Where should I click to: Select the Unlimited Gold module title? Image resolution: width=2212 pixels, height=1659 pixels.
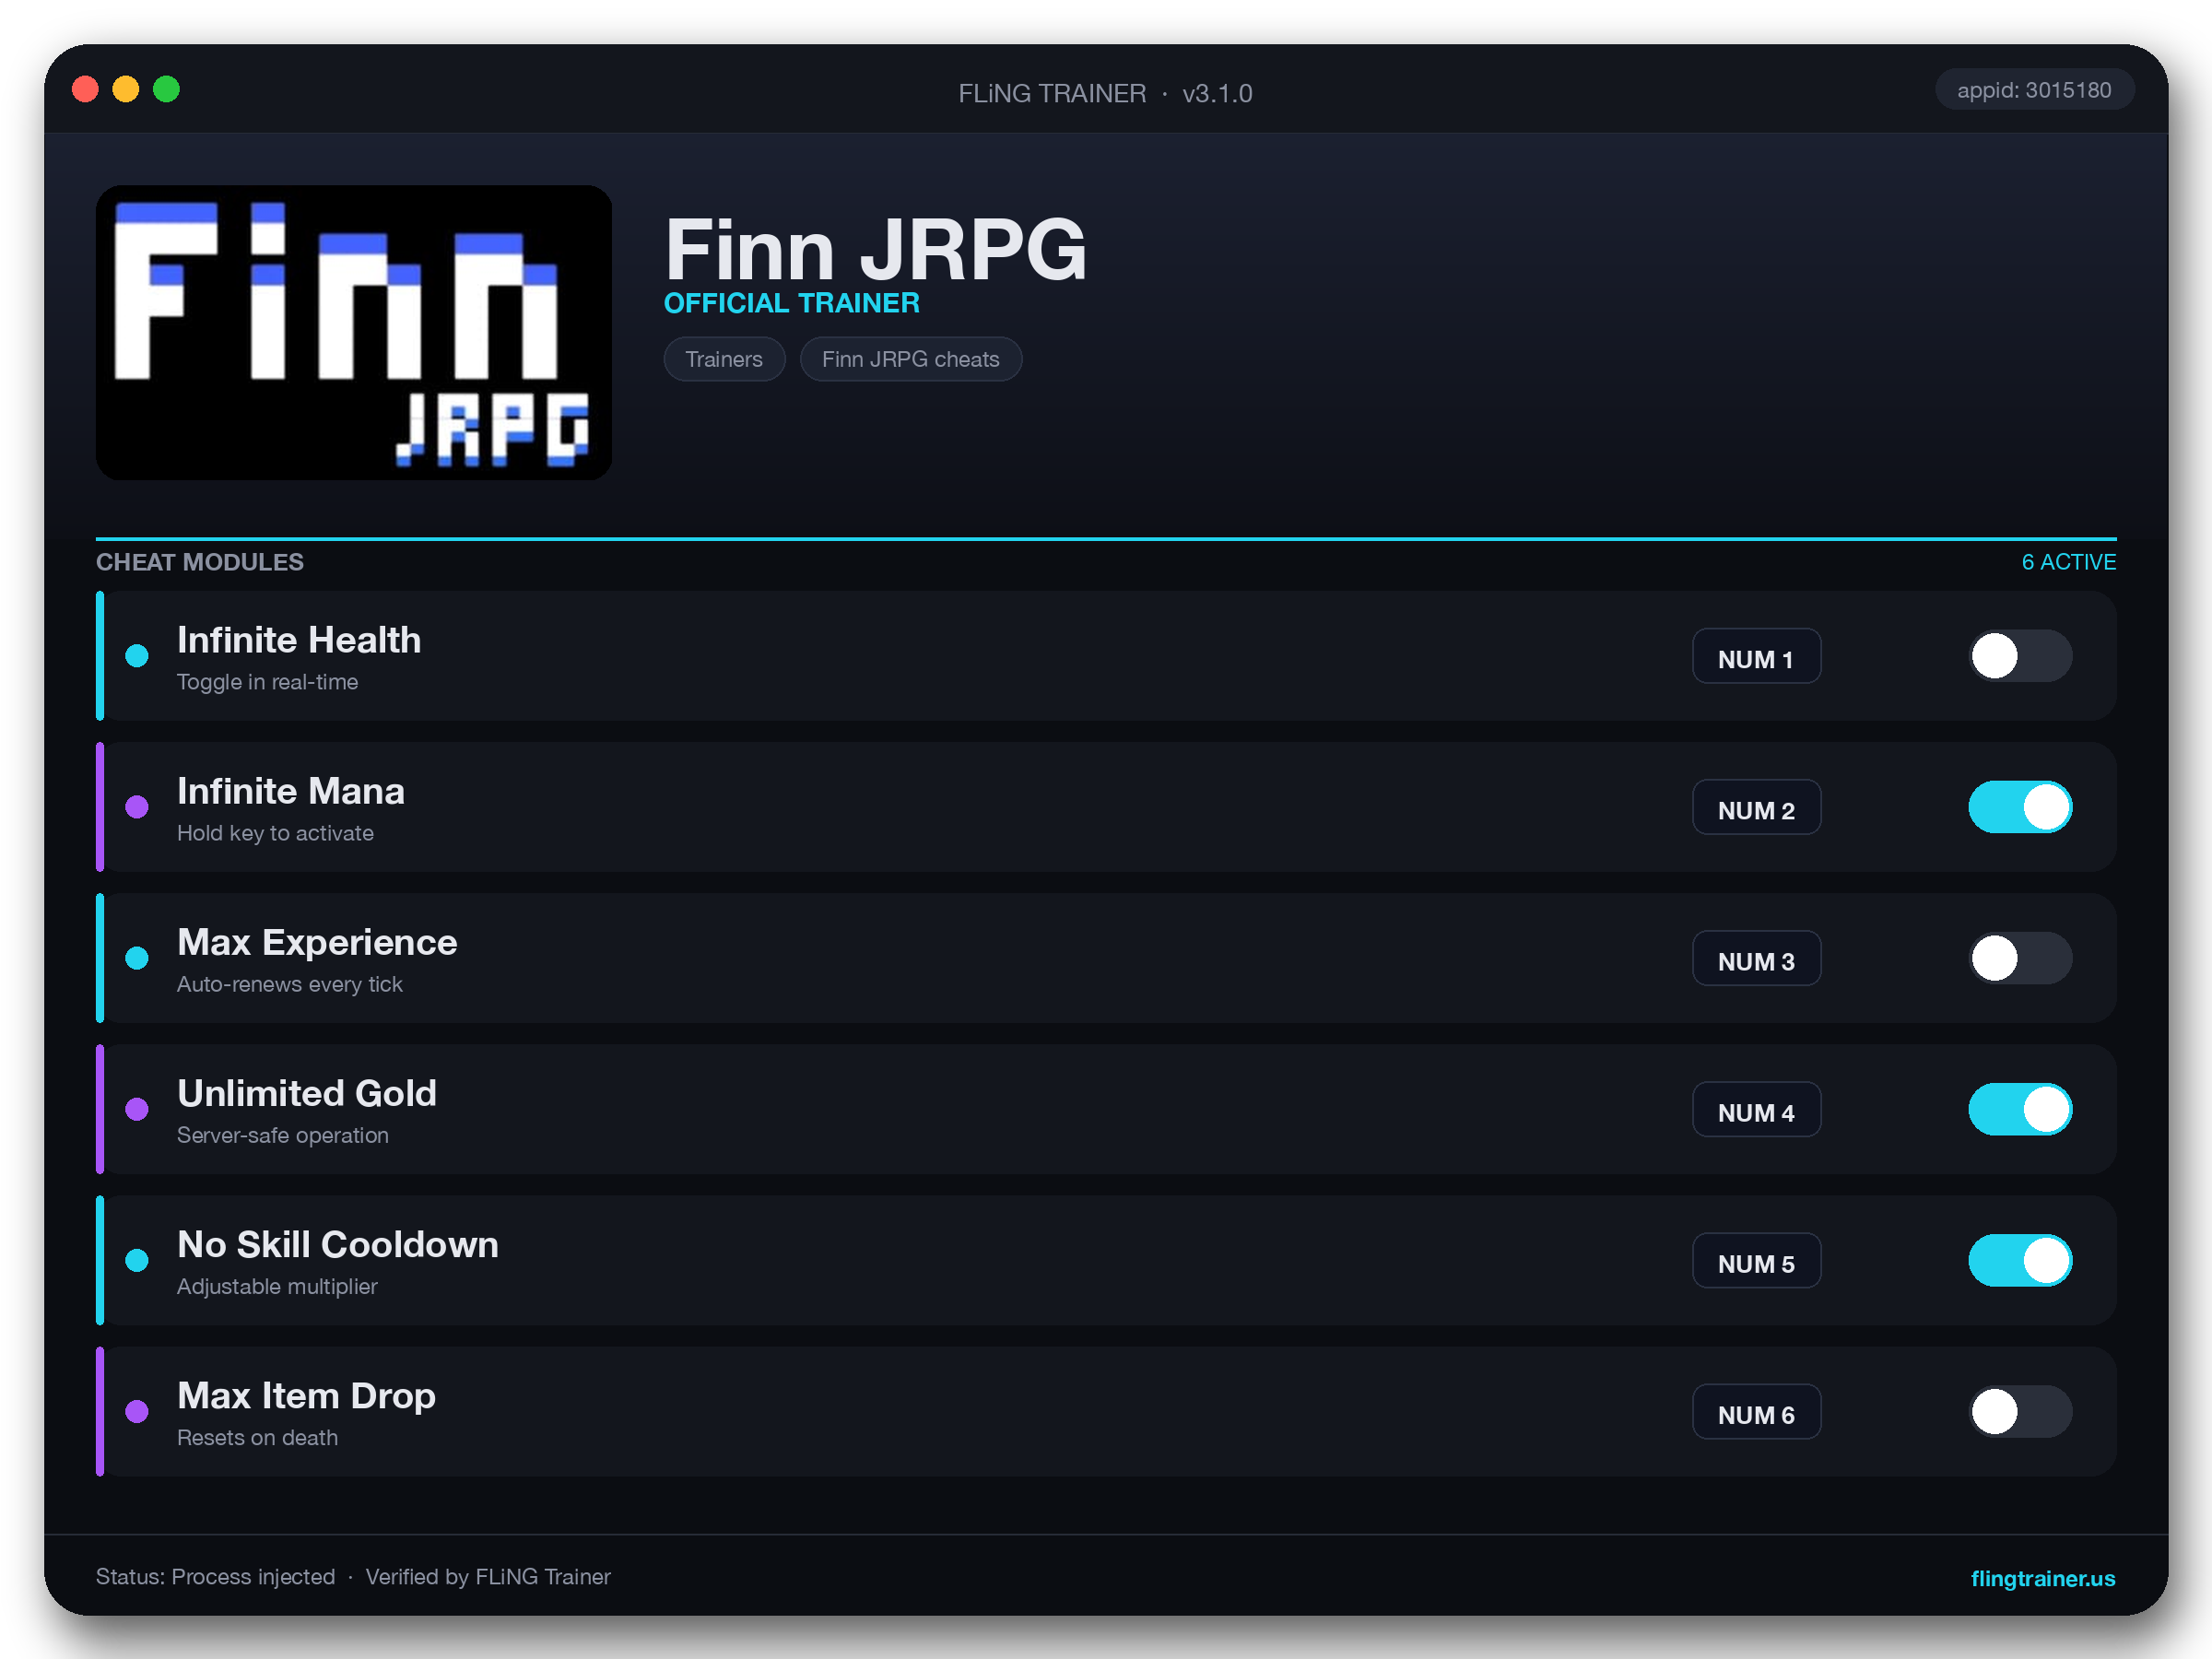point(307,1093)
